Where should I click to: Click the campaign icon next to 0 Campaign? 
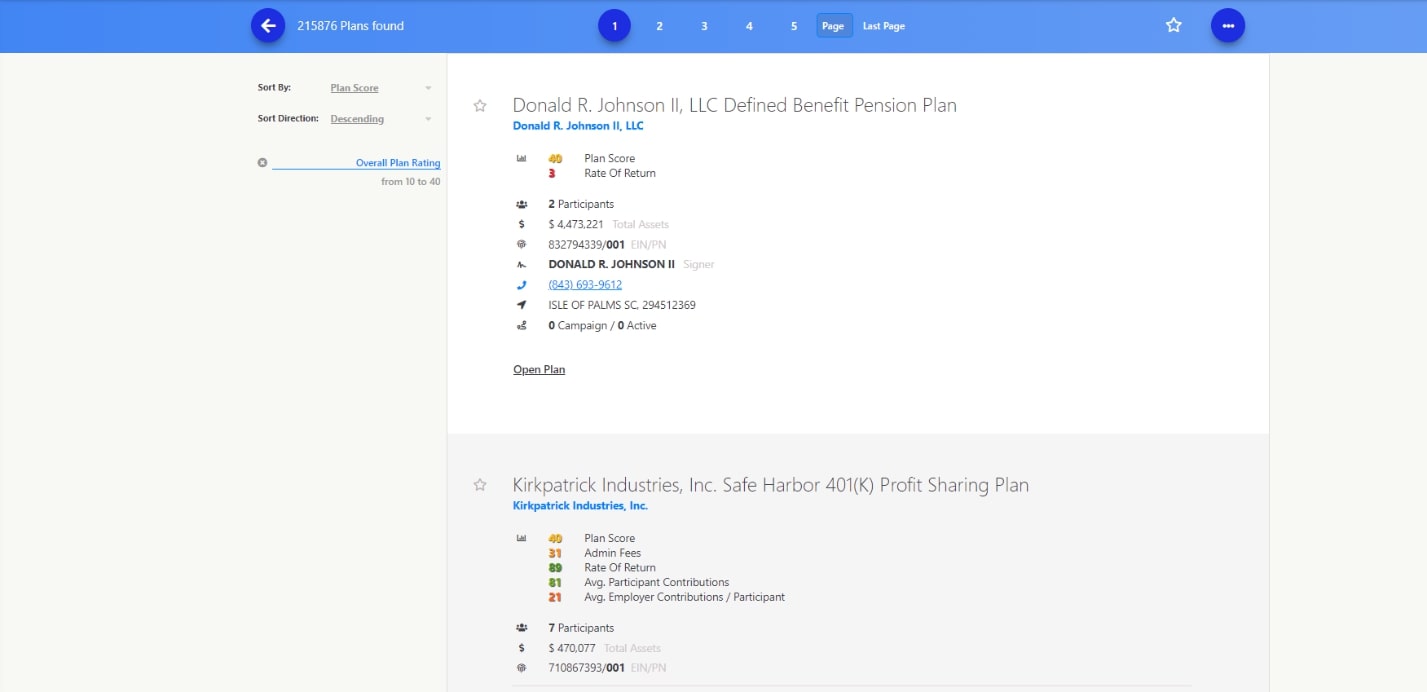(x=521, y=326)
